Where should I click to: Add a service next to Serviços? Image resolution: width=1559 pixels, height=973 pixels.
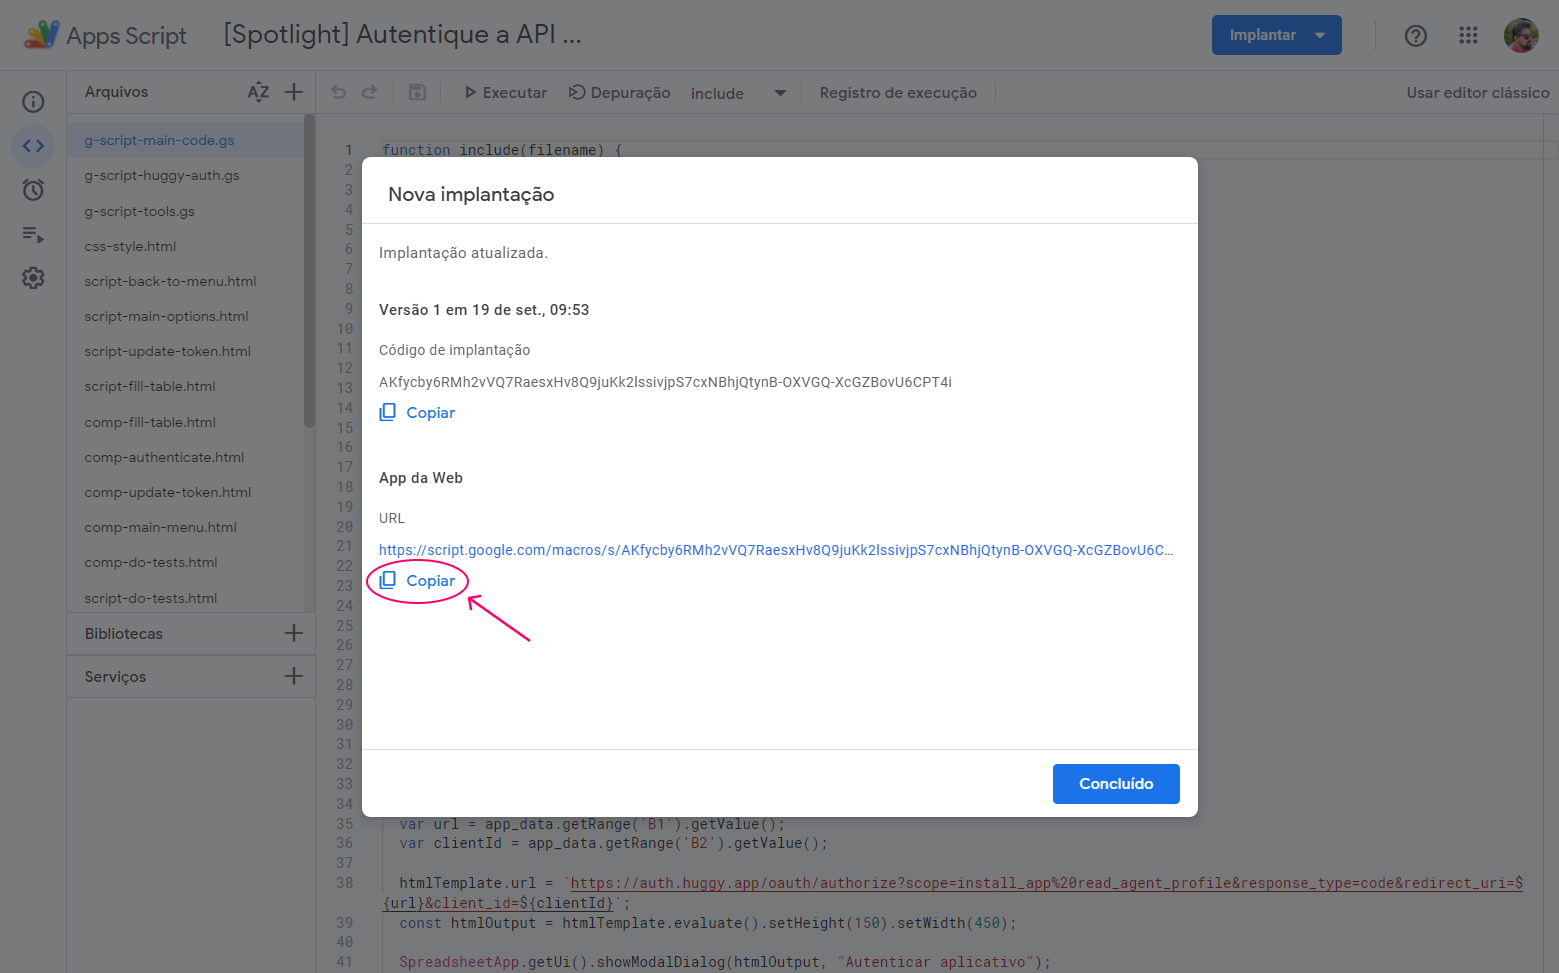pos(294,676)
